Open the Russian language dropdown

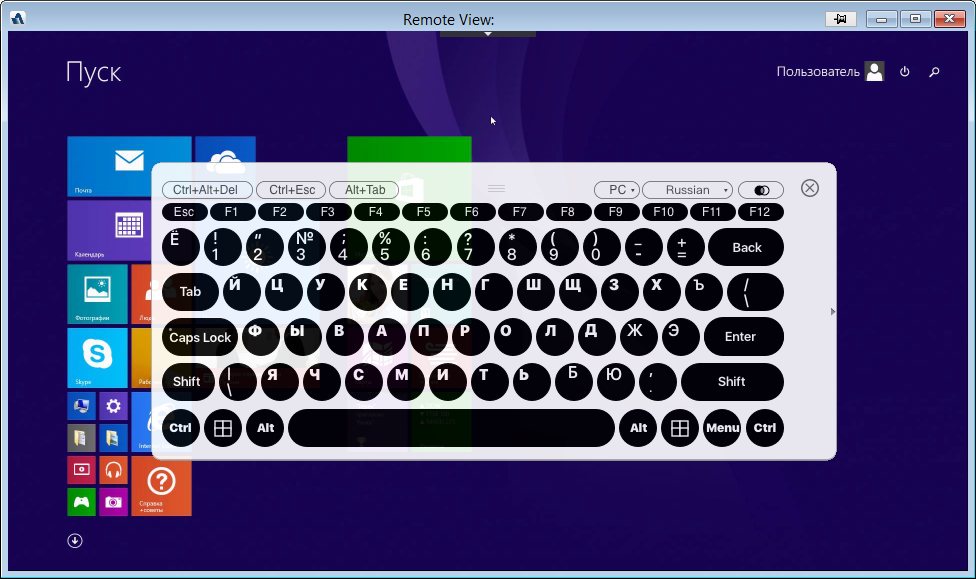(688, 190)
